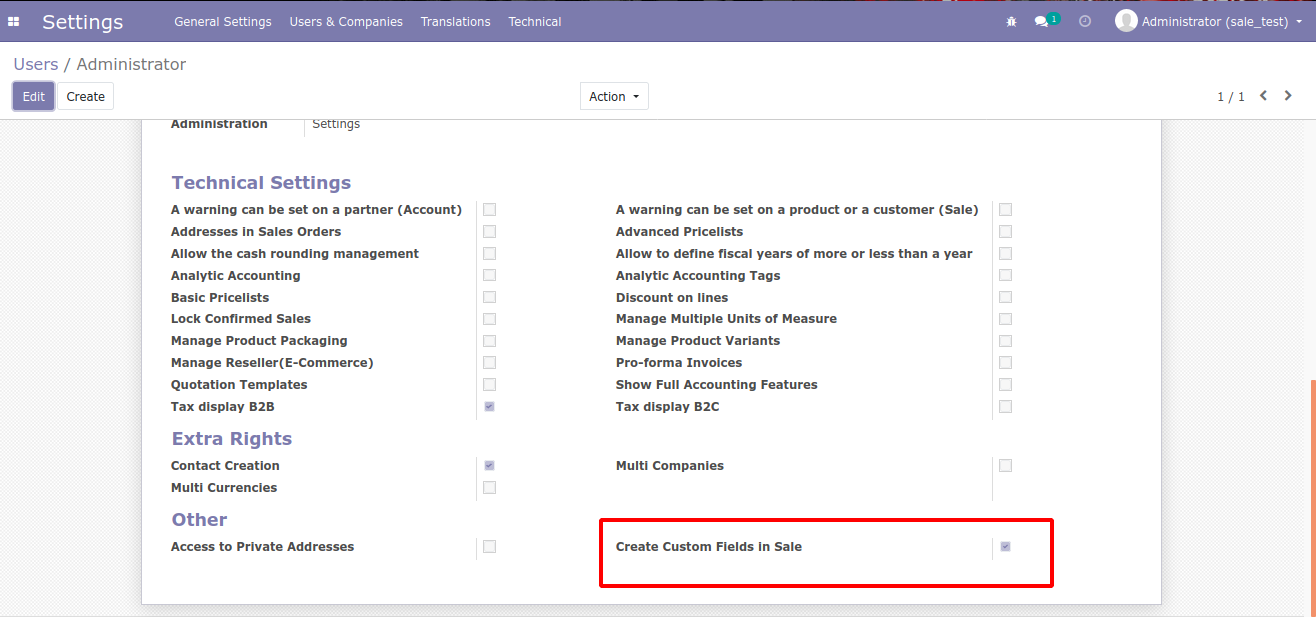
Task: Navigate to Users breadcrumb link
Action: [x=35, y=64]
